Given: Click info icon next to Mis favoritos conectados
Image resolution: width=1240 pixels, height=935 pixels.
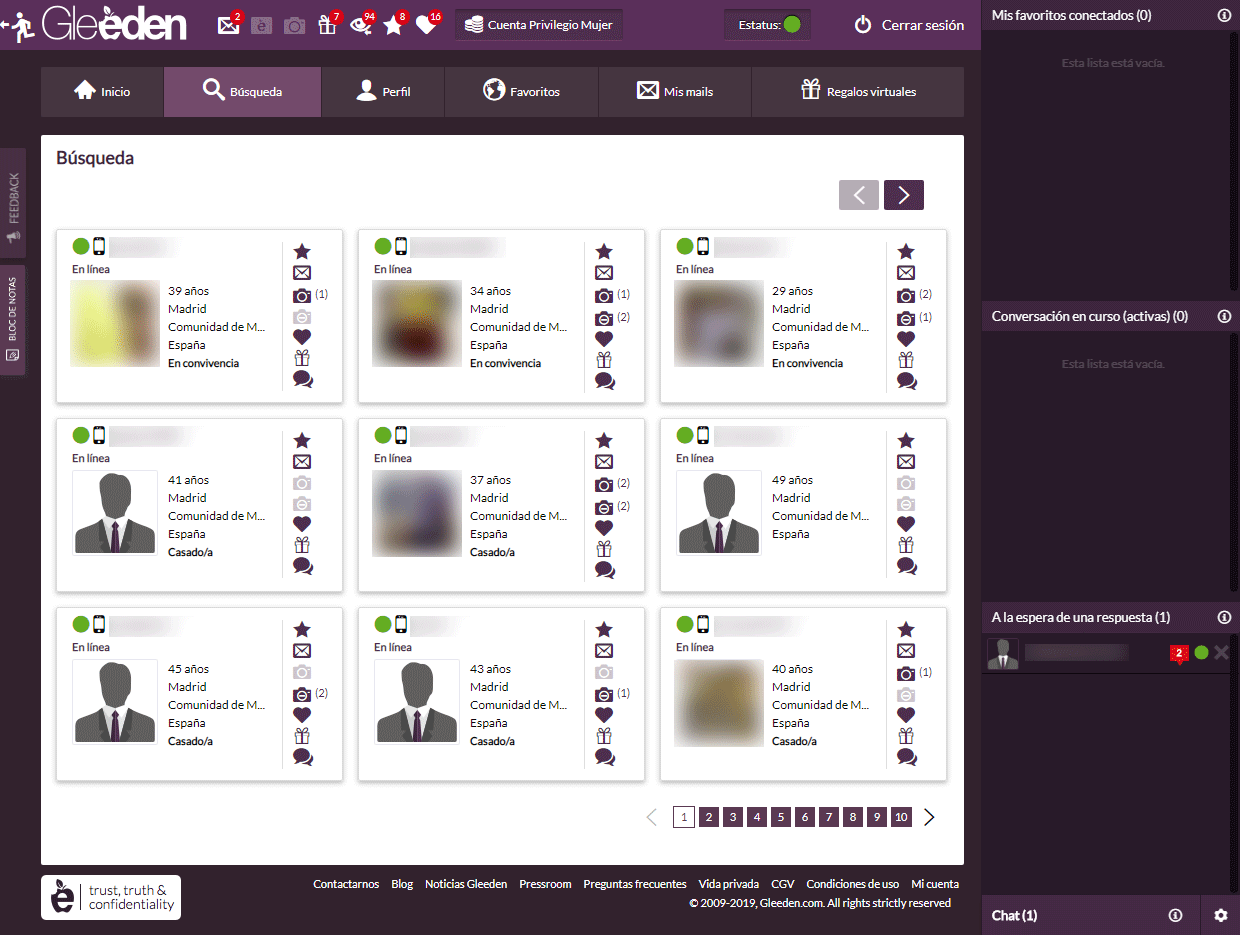Looking at the screenshot, I should pyautogui.click(x=1224, y=15).
